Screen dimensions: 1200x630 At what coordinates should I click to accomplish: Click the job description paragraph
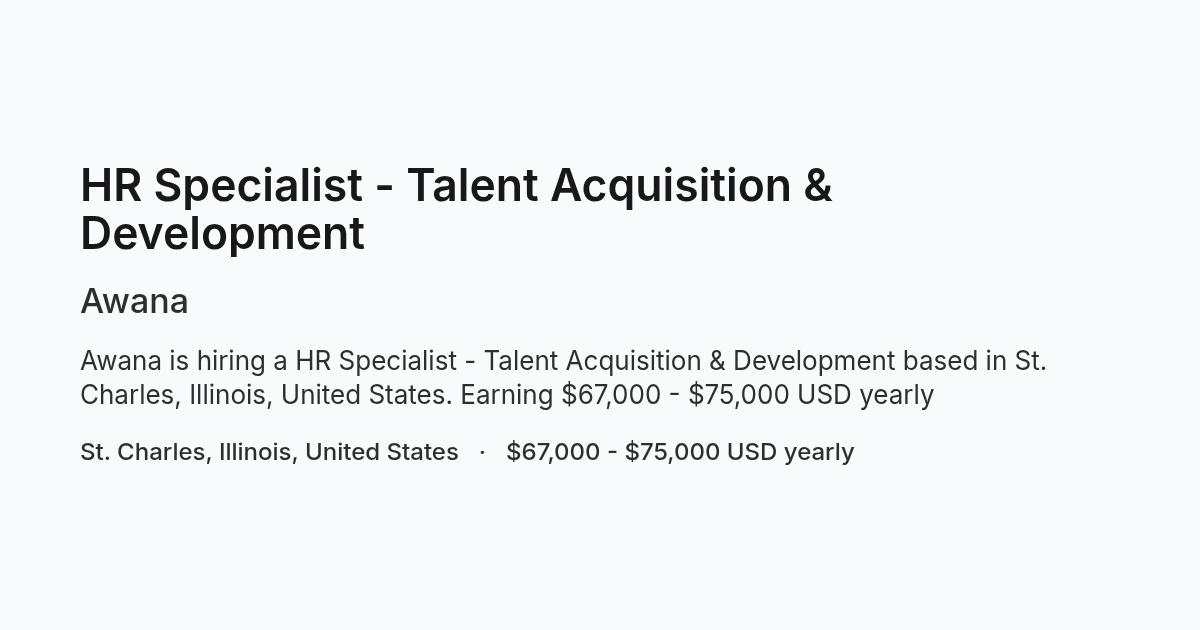(563, 378)
